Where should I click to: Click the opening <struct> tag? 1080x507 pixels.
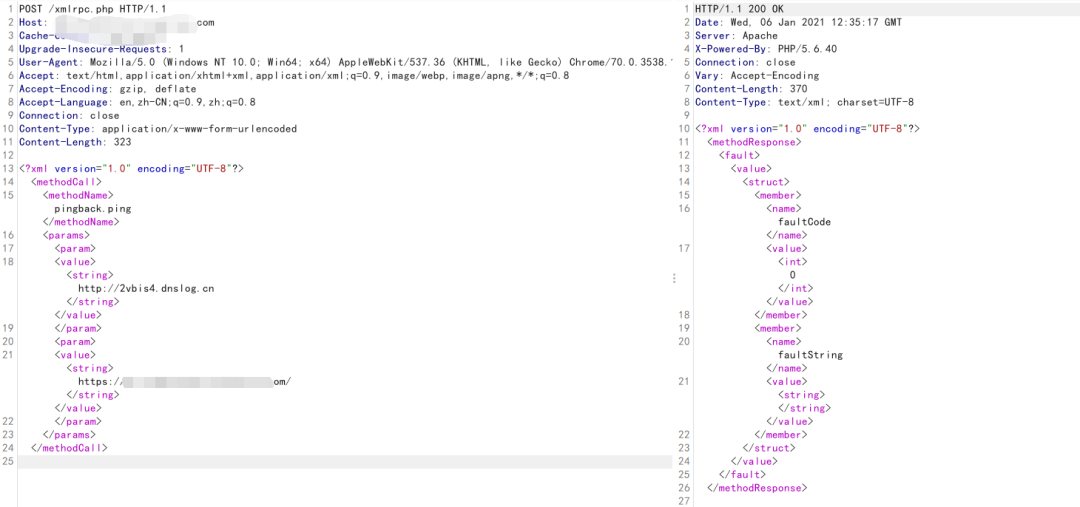(x=766, y=182)
